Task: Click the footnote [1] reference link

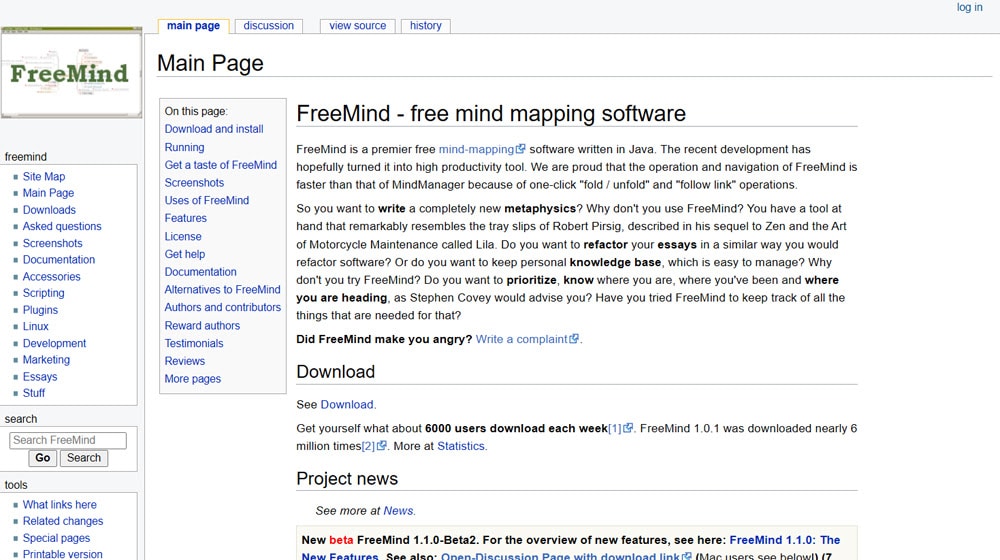Action: pos(615,428)
